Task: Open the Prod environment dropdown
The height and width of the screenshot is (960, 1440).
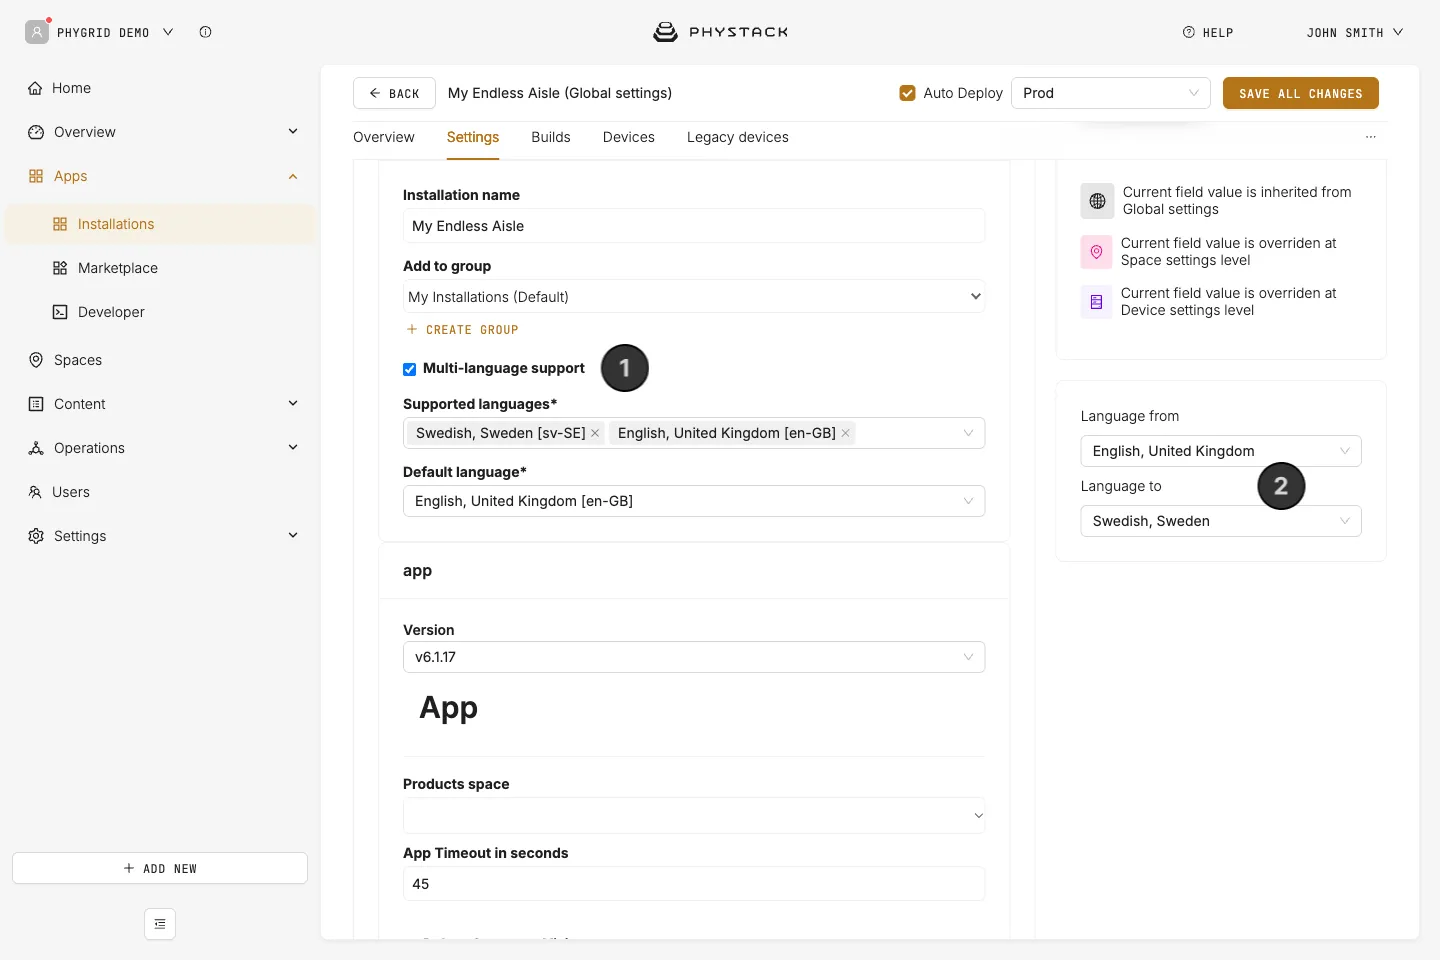Action: 1111,93
